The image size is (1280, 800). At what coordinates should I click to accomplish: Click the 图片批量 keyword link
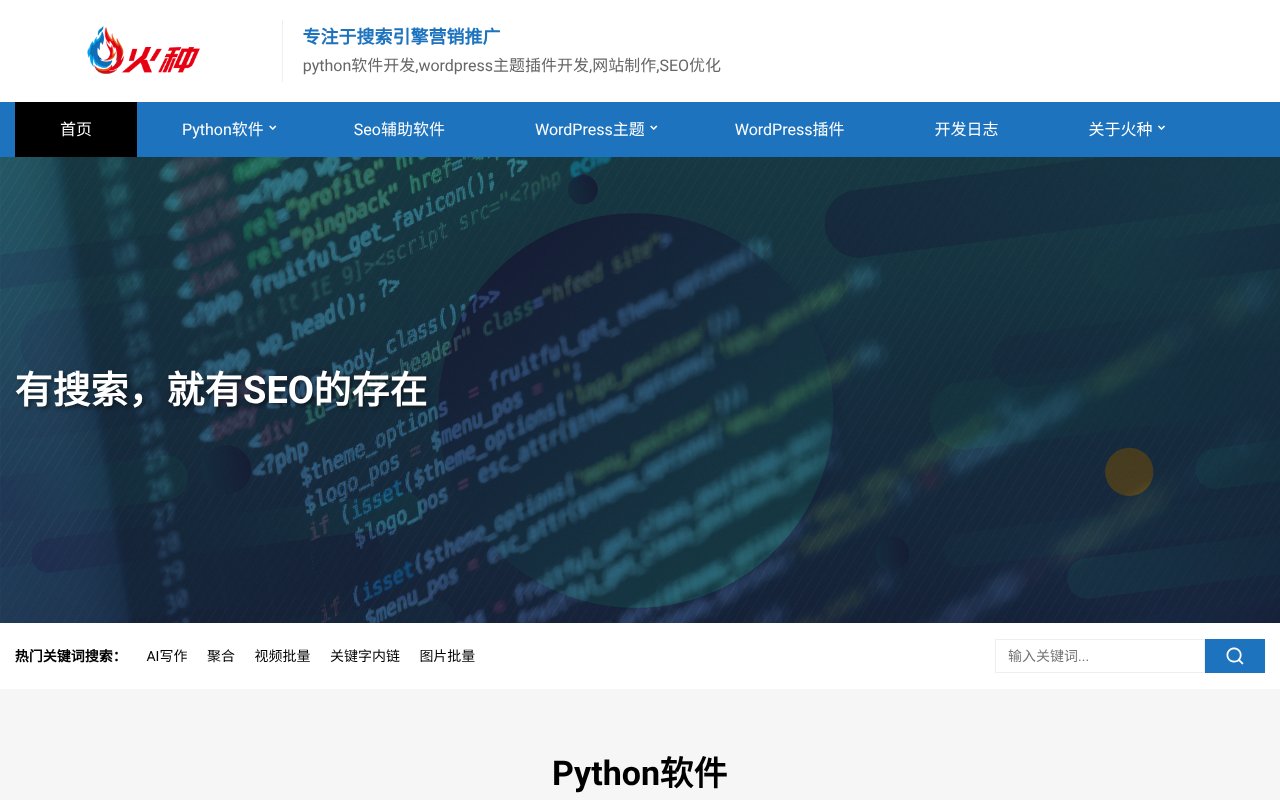pyautogui.click(x=447, y=656)
